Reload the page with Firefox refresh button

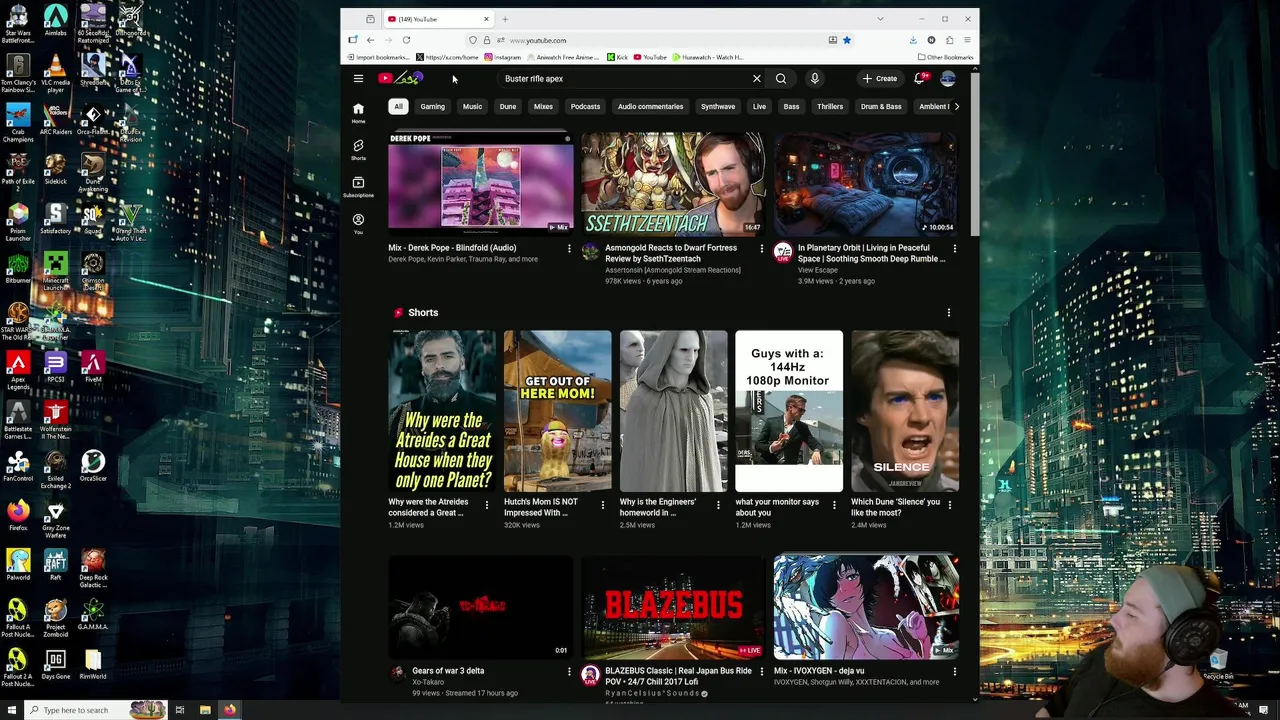pos(406,40)
